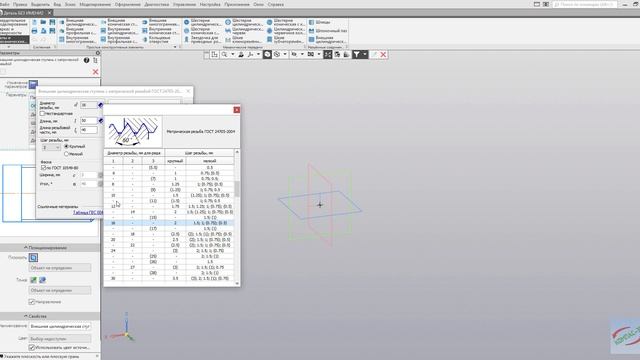Click the open folder icon in ribbon

pos(43,22)
